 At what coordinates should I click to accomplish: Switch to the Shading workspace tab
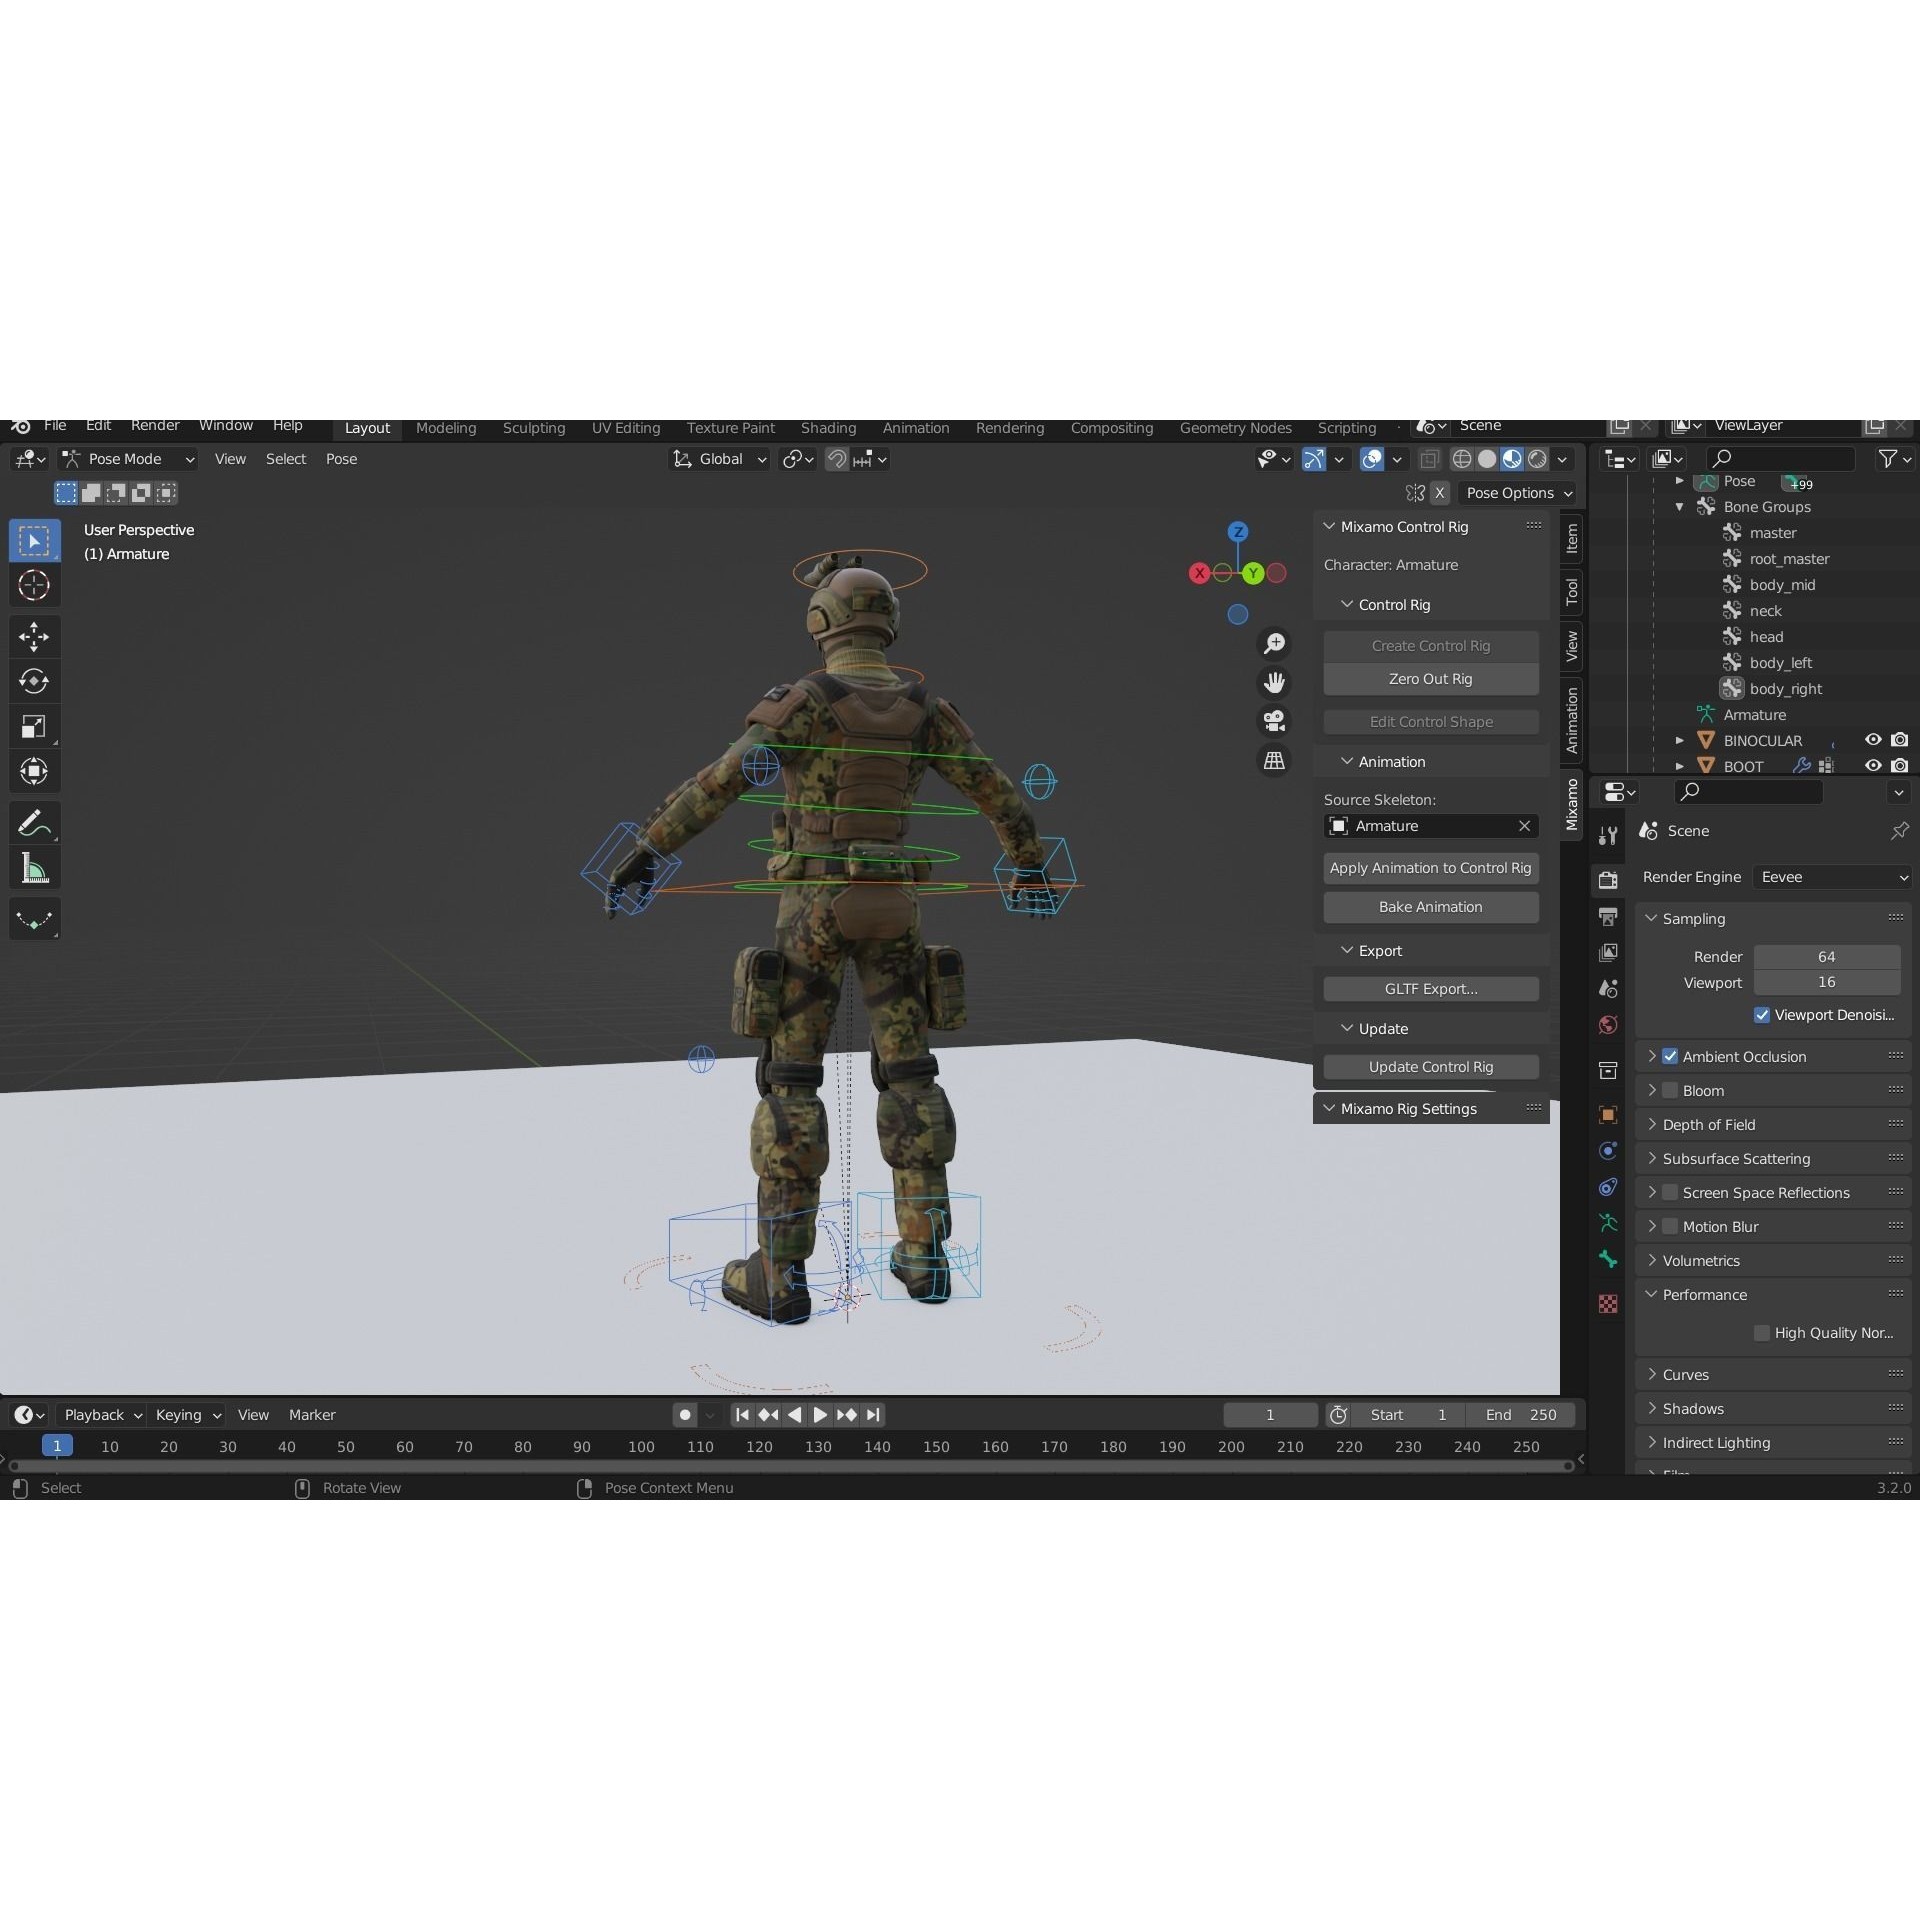pyautogui.click(x=828, y=428)
